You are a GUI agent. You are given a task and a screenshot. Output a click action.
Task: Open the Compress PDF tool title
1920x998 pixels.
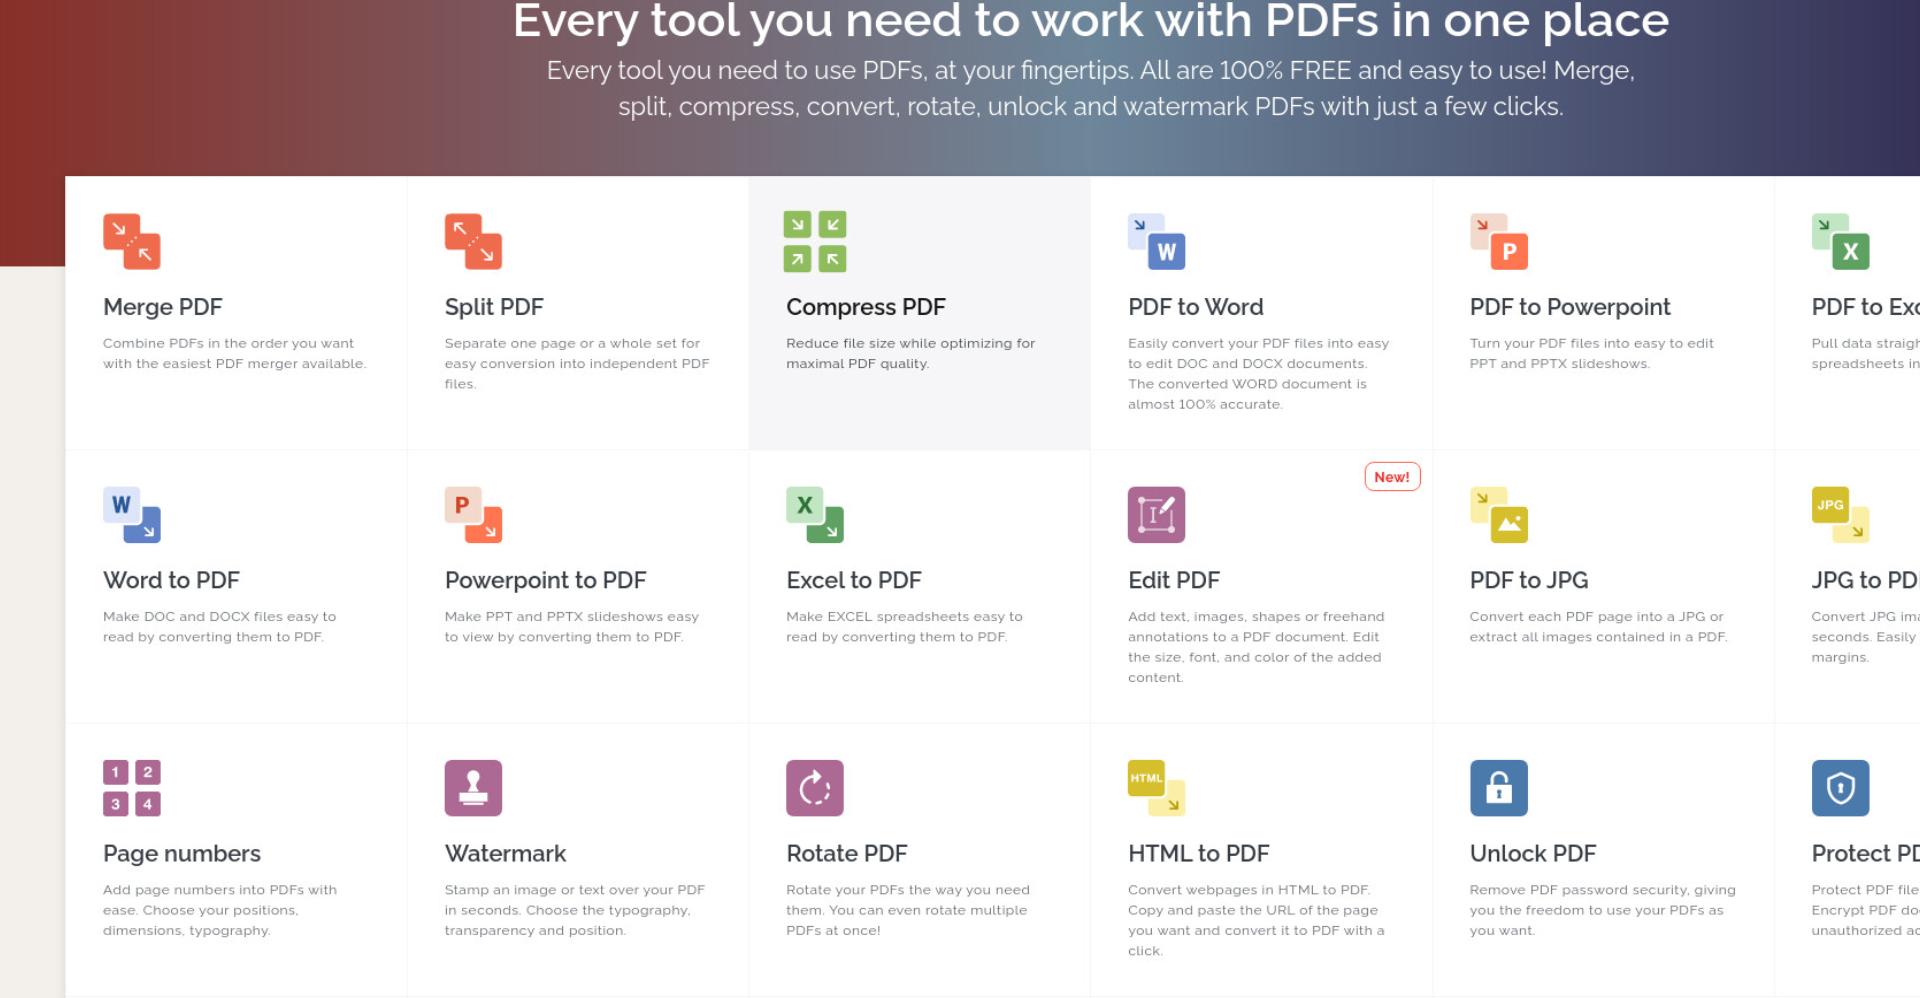866,307
